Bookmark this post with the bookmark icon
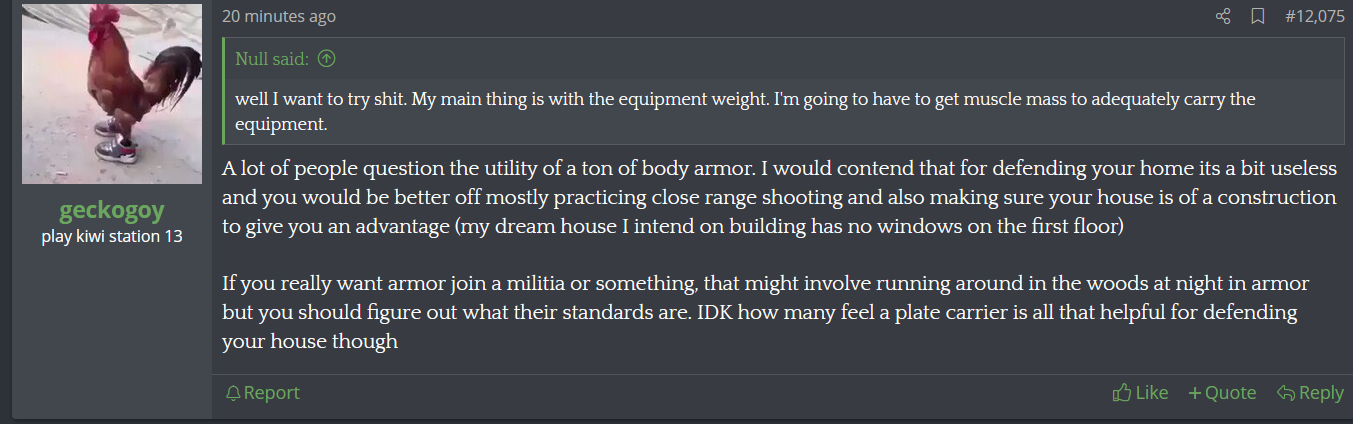 pyautogui.click(x=1258, y=16)
